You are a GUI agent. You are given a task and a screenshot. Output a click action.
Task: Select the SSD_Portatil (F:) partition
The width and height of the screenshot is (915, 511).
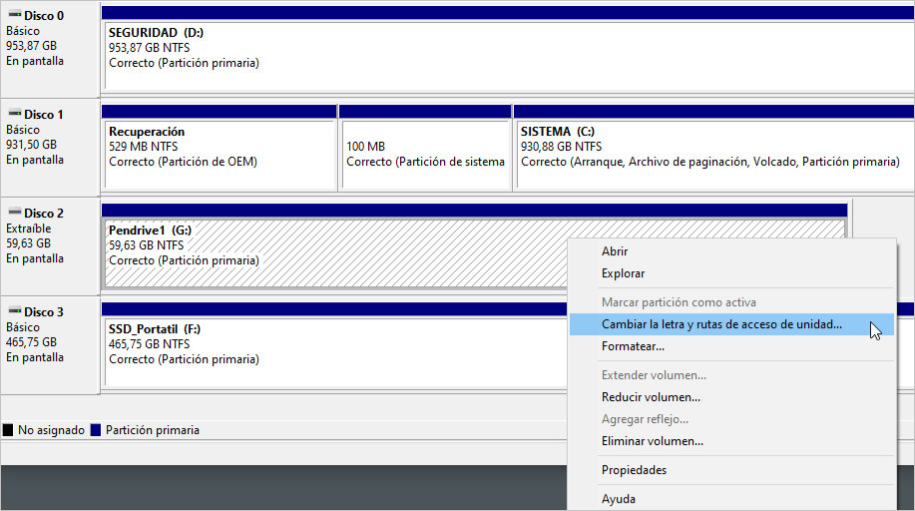[x=330, y=352]
